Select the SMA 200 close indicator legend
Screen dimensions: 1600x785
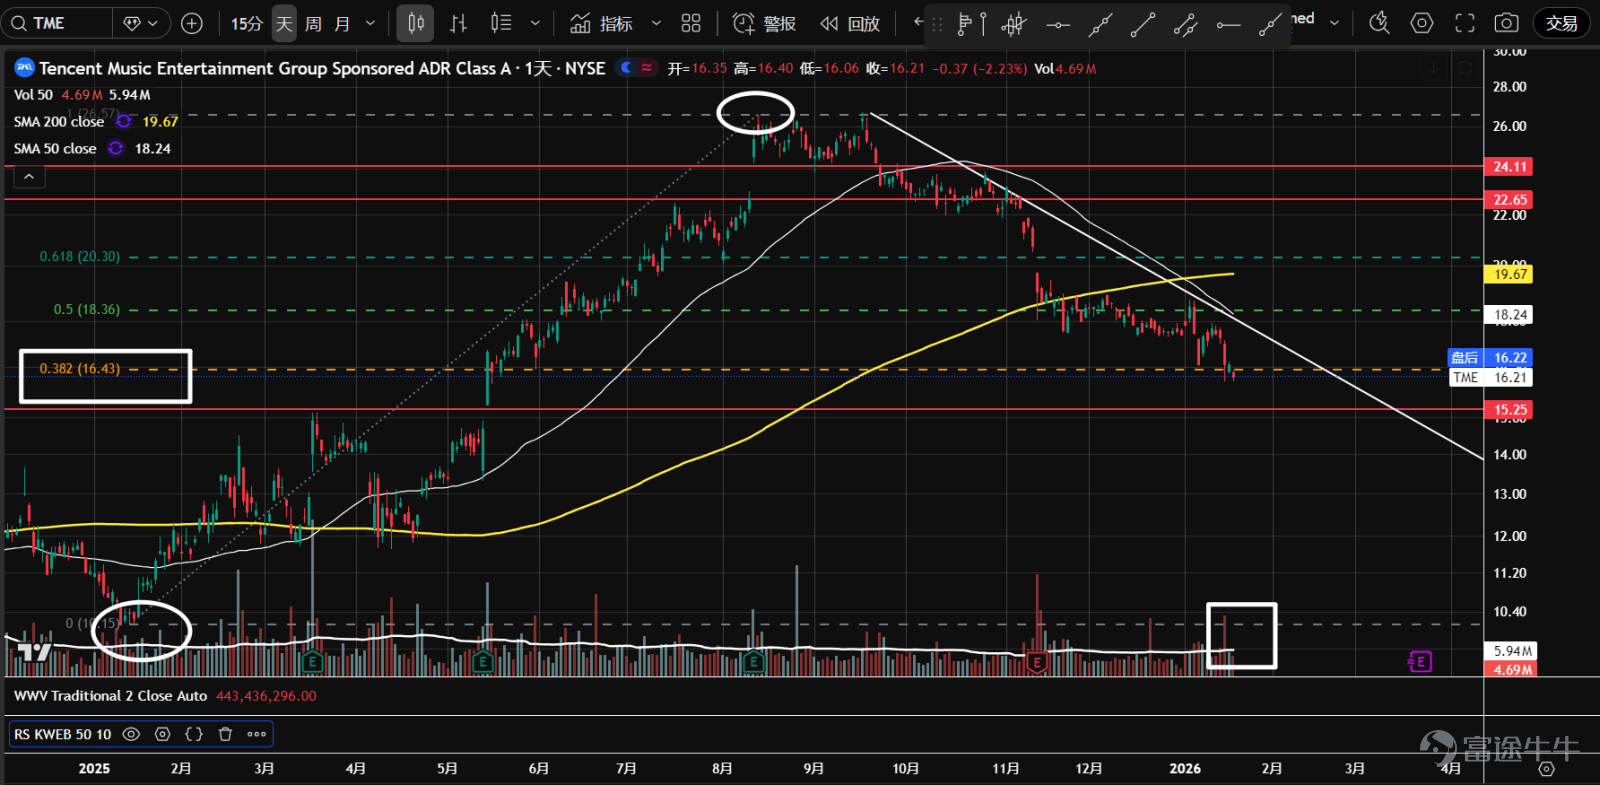pos(59,122)
